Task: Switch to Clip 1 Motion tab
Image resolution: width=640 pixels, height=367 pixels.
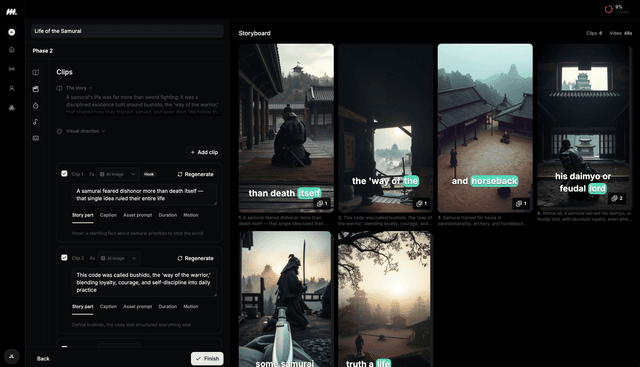Action: 191,215
